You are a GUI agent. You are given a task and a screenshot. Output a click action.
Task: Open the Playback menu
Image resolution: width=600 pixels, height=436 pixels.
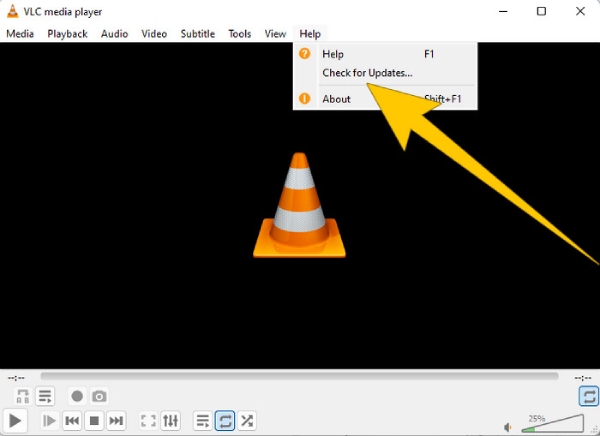[x=67, y=34]
